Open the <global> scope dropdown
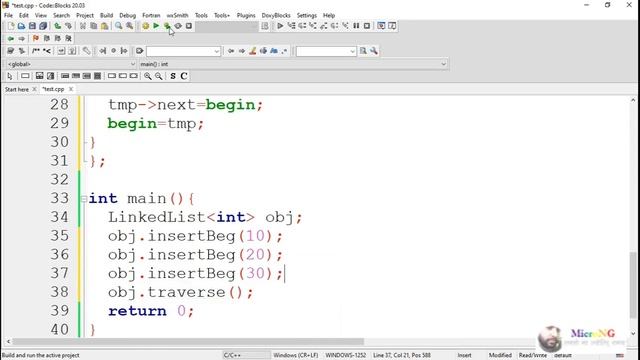Screen dimensions: 640x360 coord(71,64)
